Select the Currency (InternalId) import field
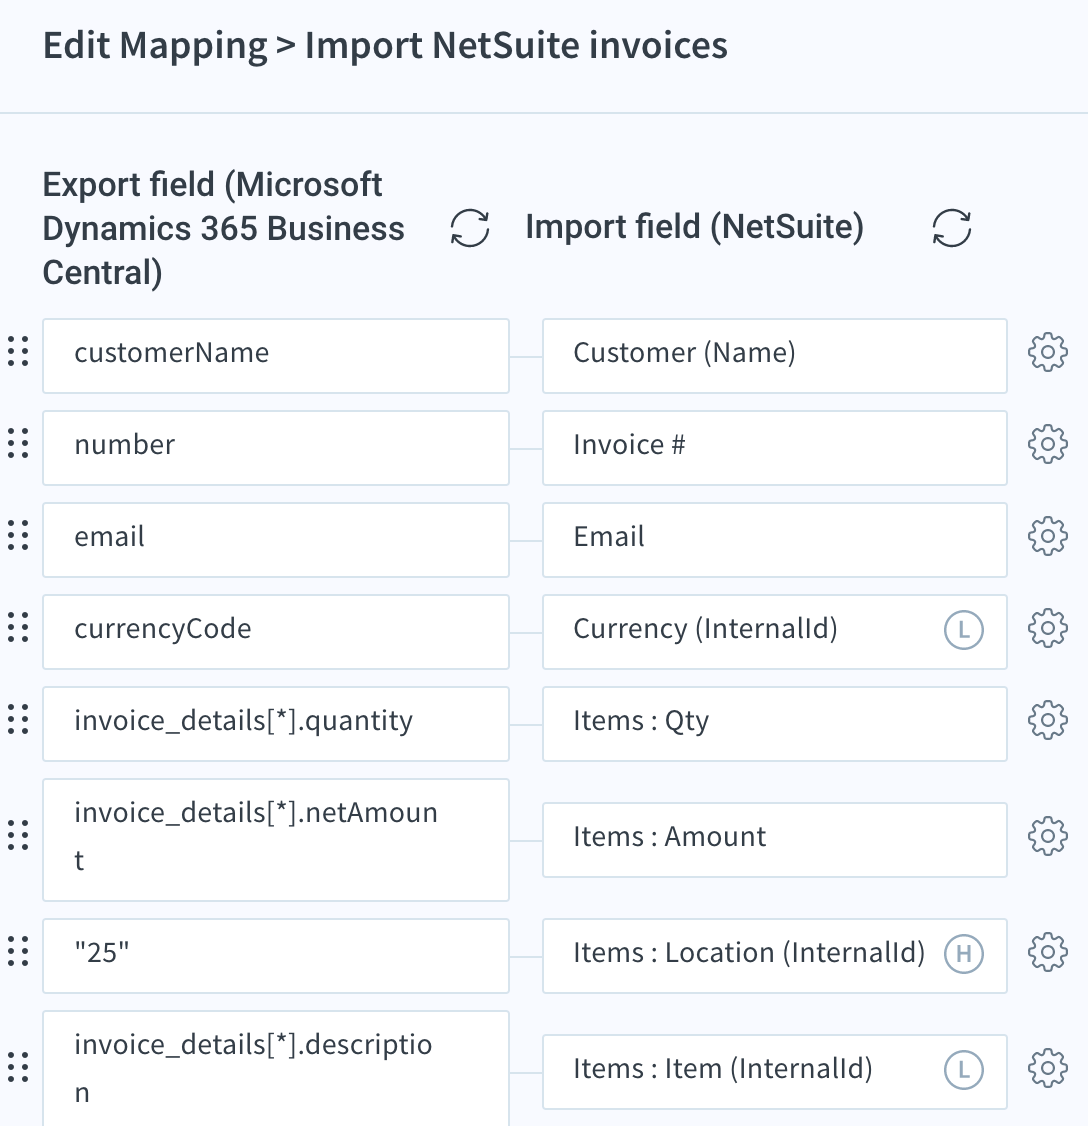 [775, 632]
